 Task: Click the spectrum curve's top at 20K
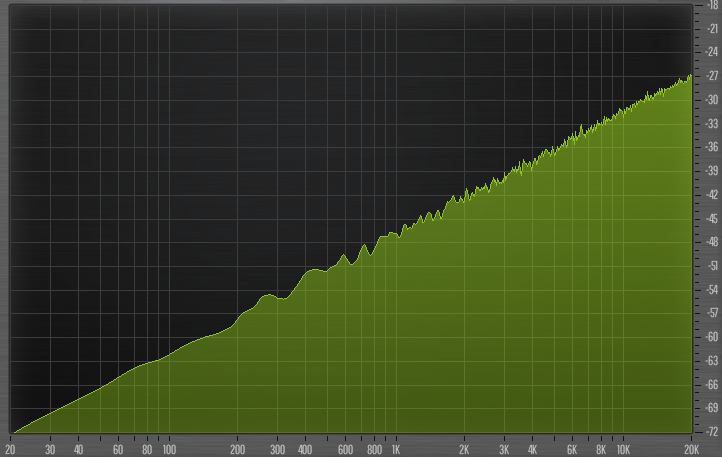pyautogui.click(x=689, y=76)
